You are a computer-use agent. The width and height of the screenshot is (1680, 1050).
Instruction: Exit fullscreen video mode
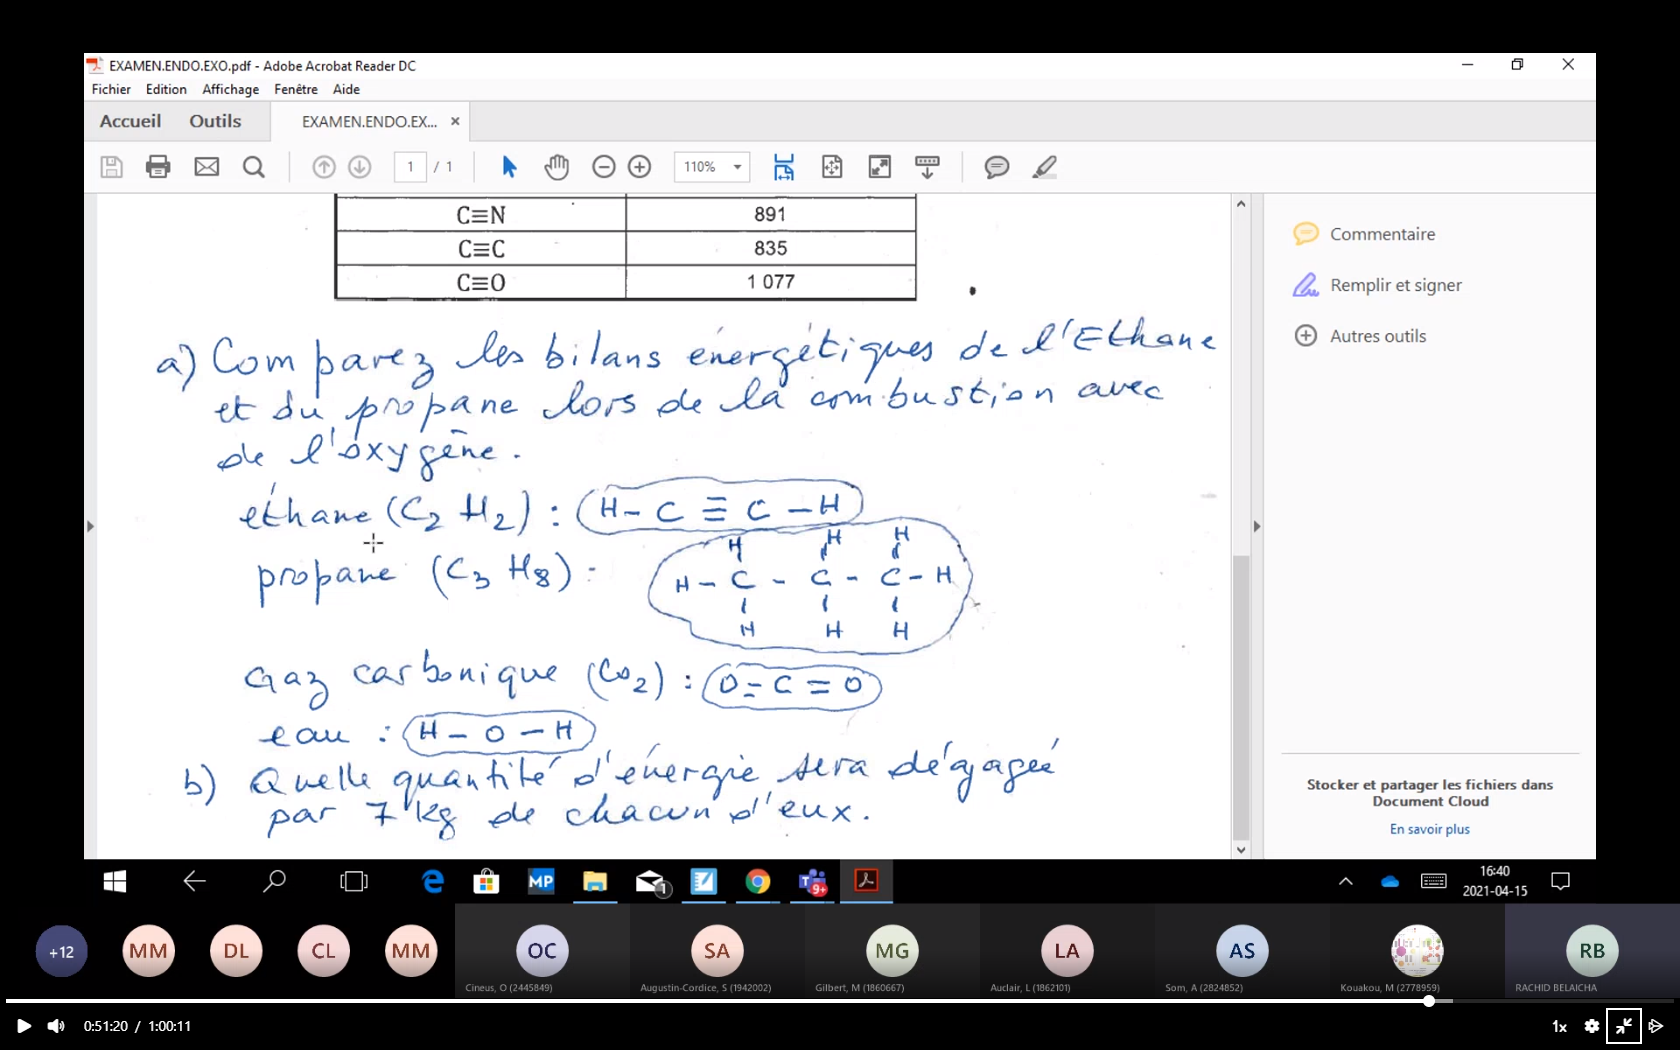(1623, 1026)
